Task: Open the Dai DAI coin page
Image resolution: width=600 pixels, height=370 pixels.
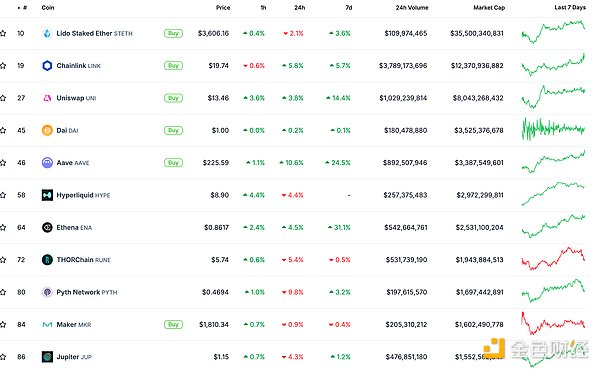Action: [x=67, y=130]
